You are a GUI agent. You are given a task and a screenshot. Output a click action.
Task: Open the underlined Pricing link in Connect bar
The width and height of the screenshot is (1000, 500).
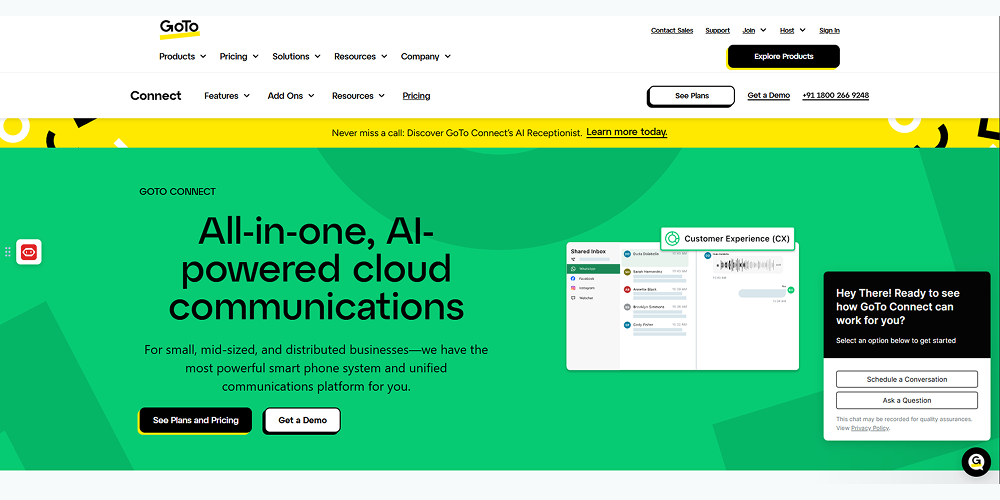coord(416,96)
